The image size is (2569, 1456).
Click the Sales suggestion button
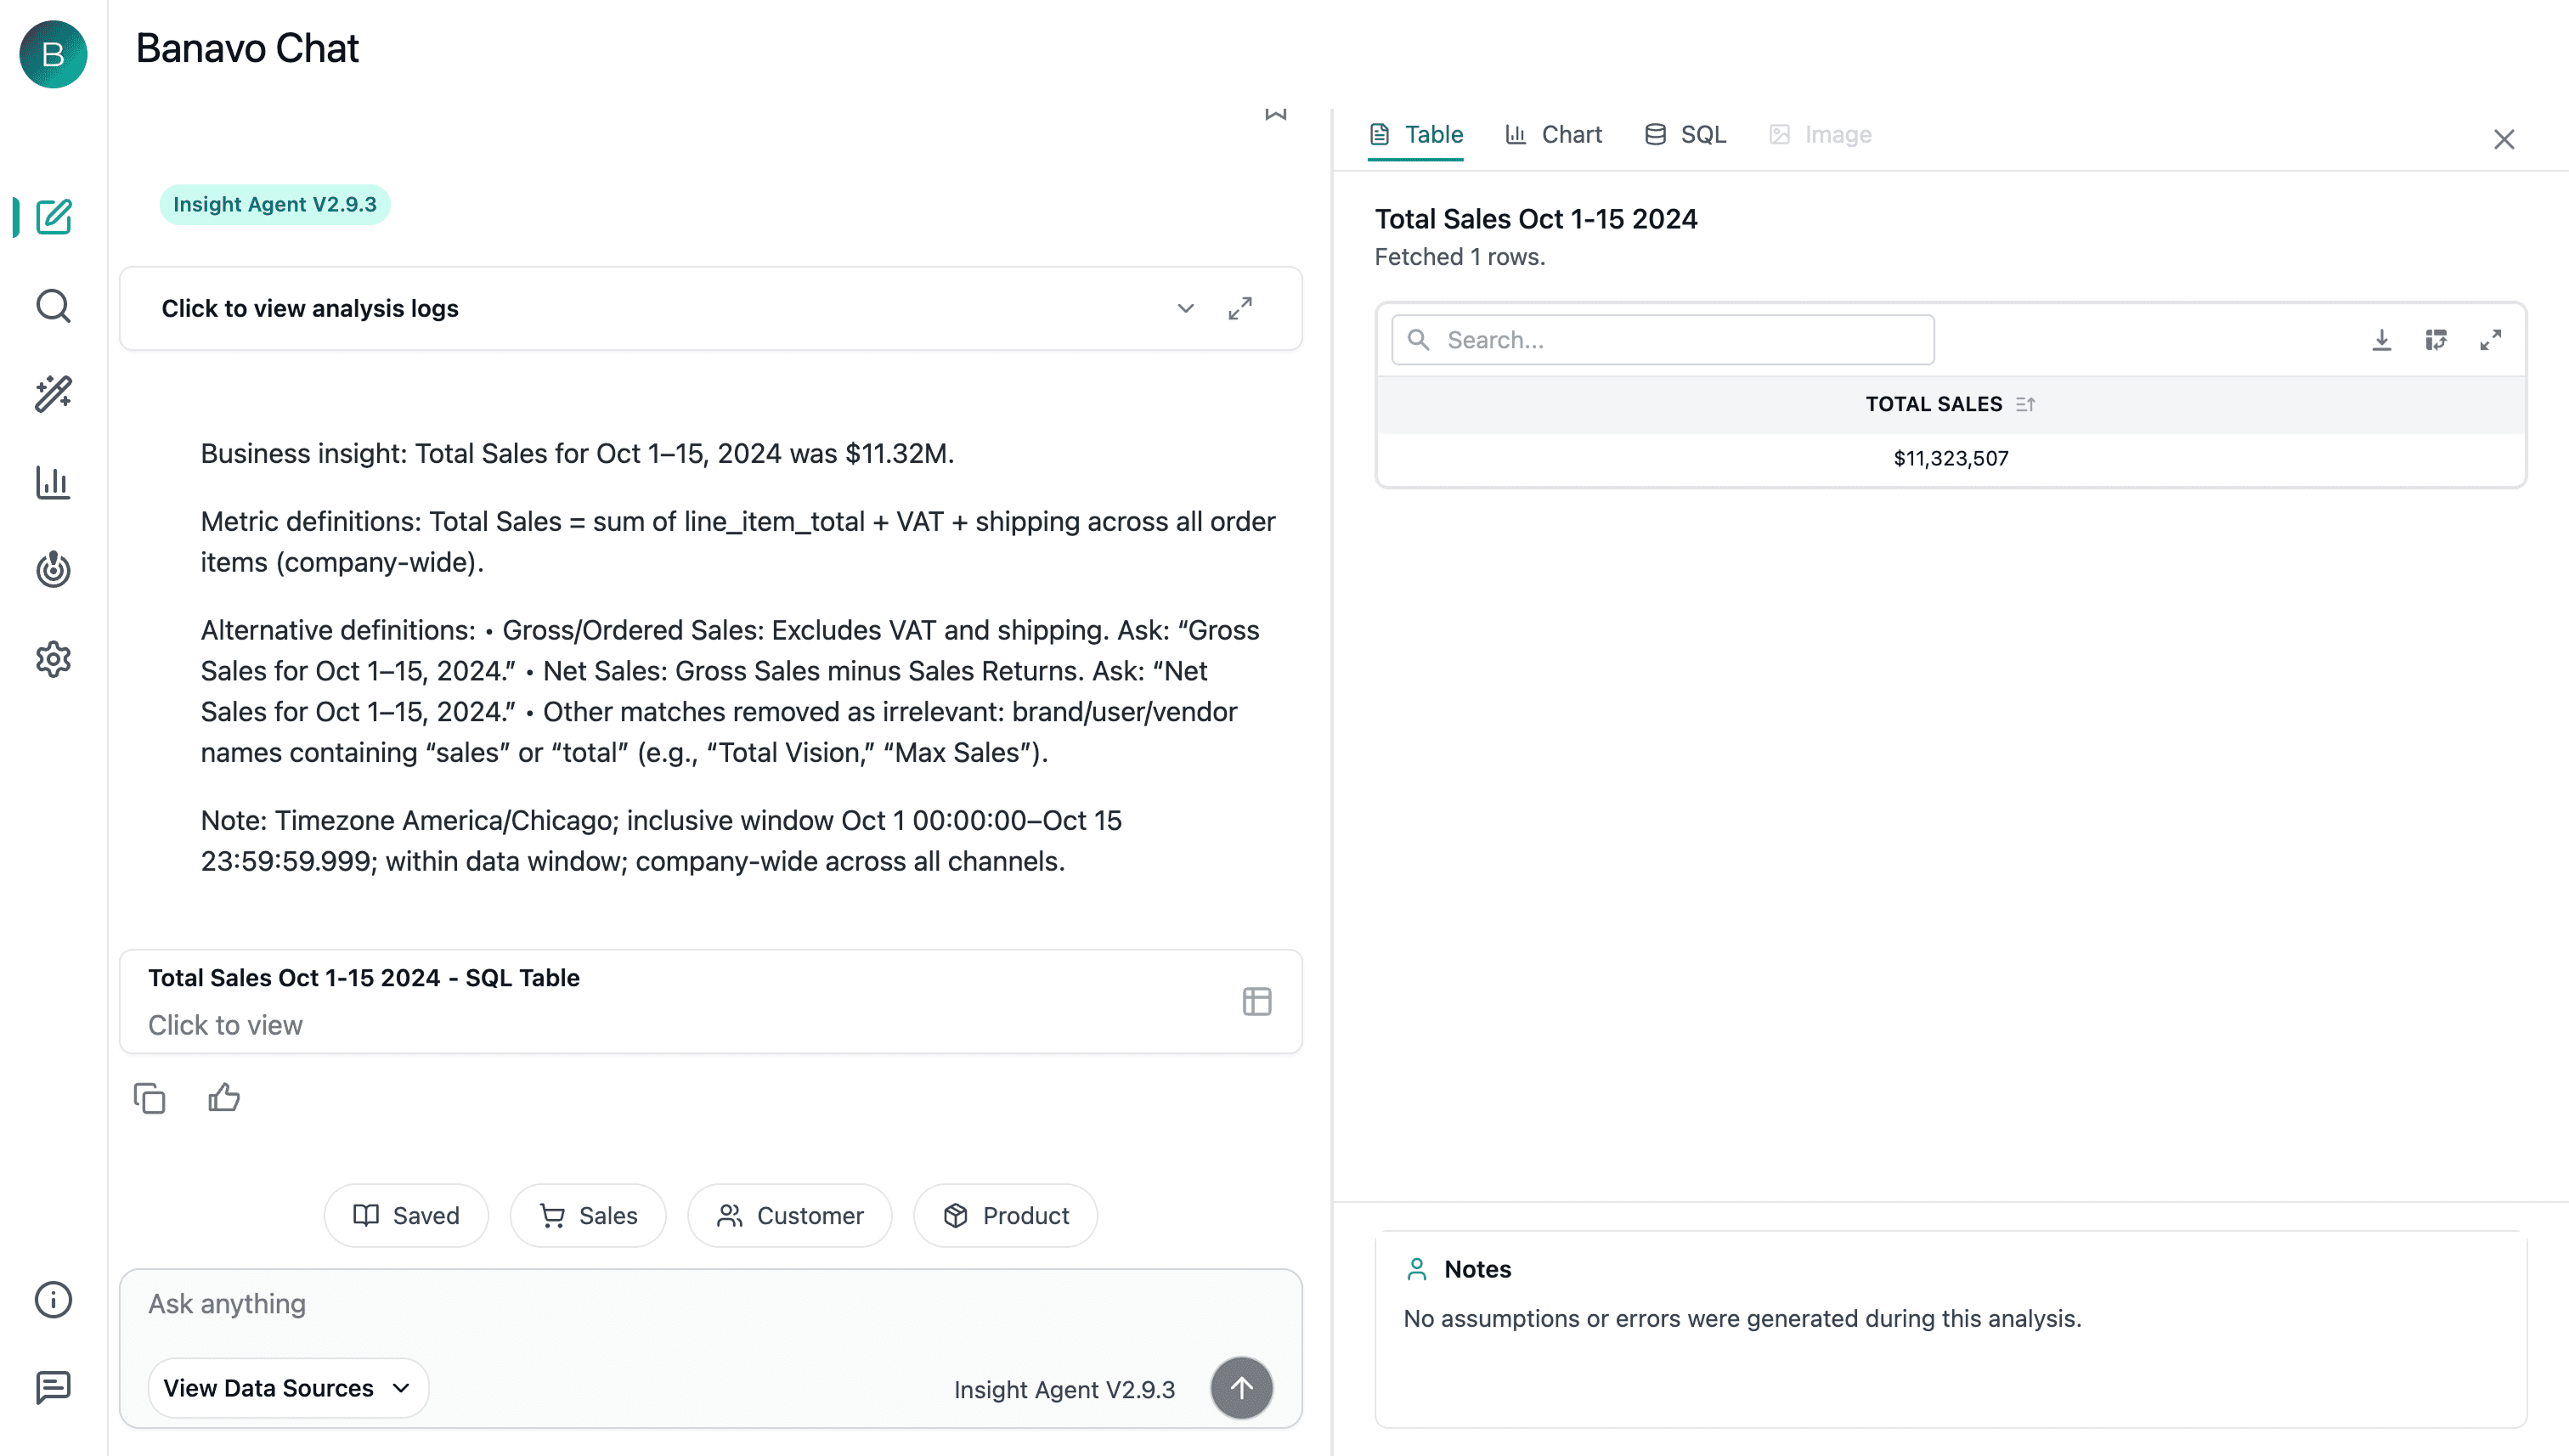click(x=588, y=1215)
